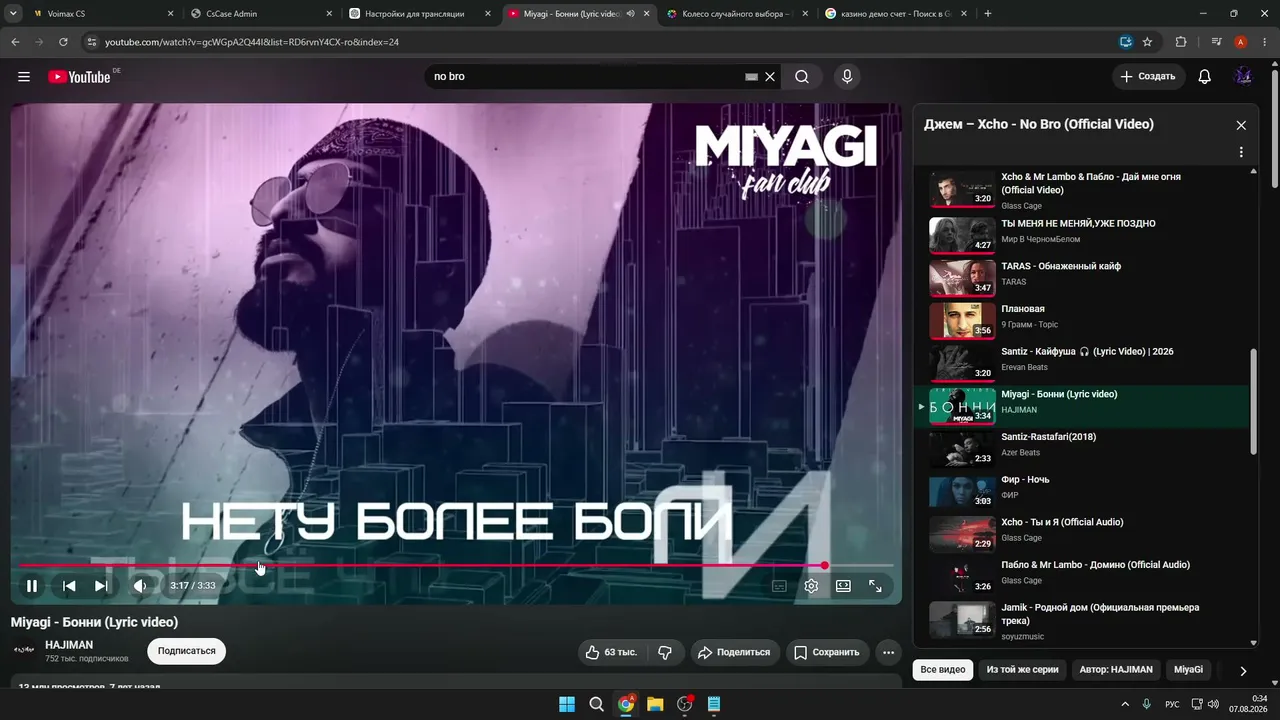The height and width of the screenshot is (720, 1280).
Task: Select the 'Автор: HAJIMAN' chip
Action: (x=1116, y=669)
